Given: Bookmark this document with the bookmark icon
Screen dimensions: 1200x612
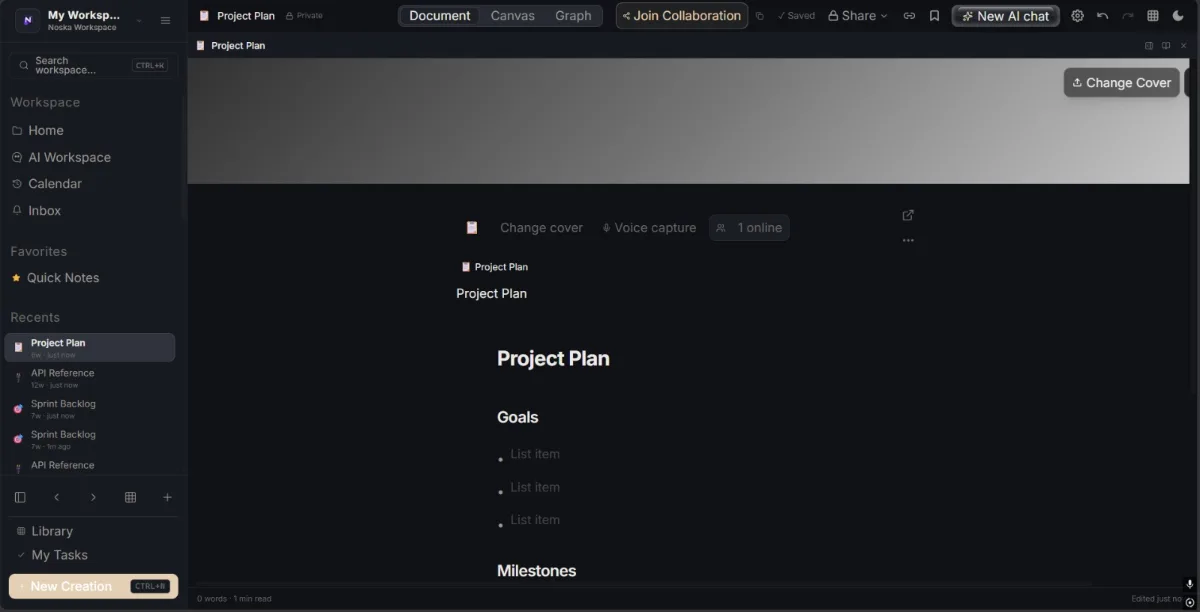Looking at the screenshot, I should tap(934, 16).
